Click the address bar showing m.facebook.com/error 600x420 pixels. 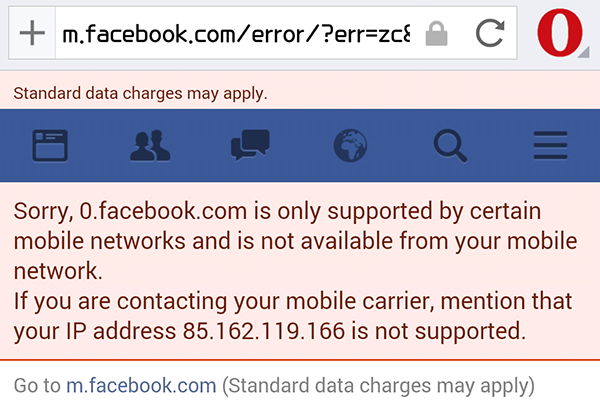point(236,34)
